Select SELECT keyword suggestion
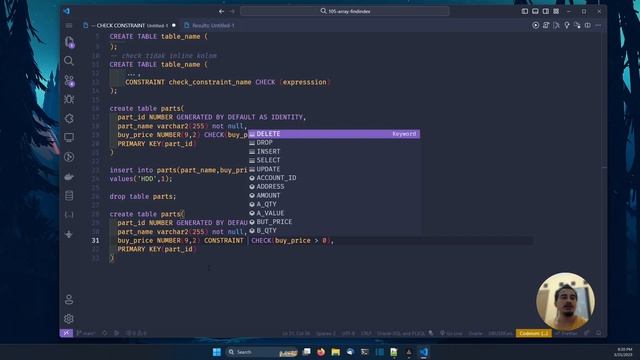Viewport: 640px width, 360px height. click(334, 160)
